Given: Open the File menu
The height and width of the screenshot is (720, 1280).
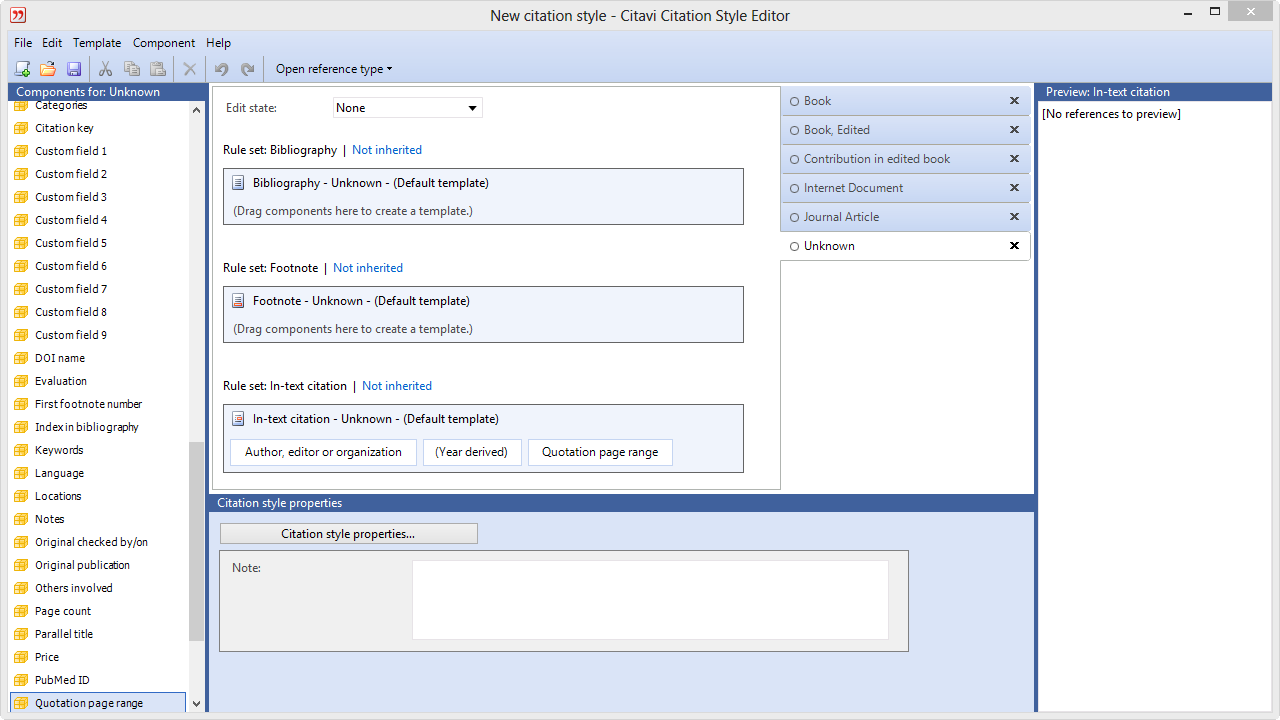Looking at the screenshot, I should [x=23, y=43].
